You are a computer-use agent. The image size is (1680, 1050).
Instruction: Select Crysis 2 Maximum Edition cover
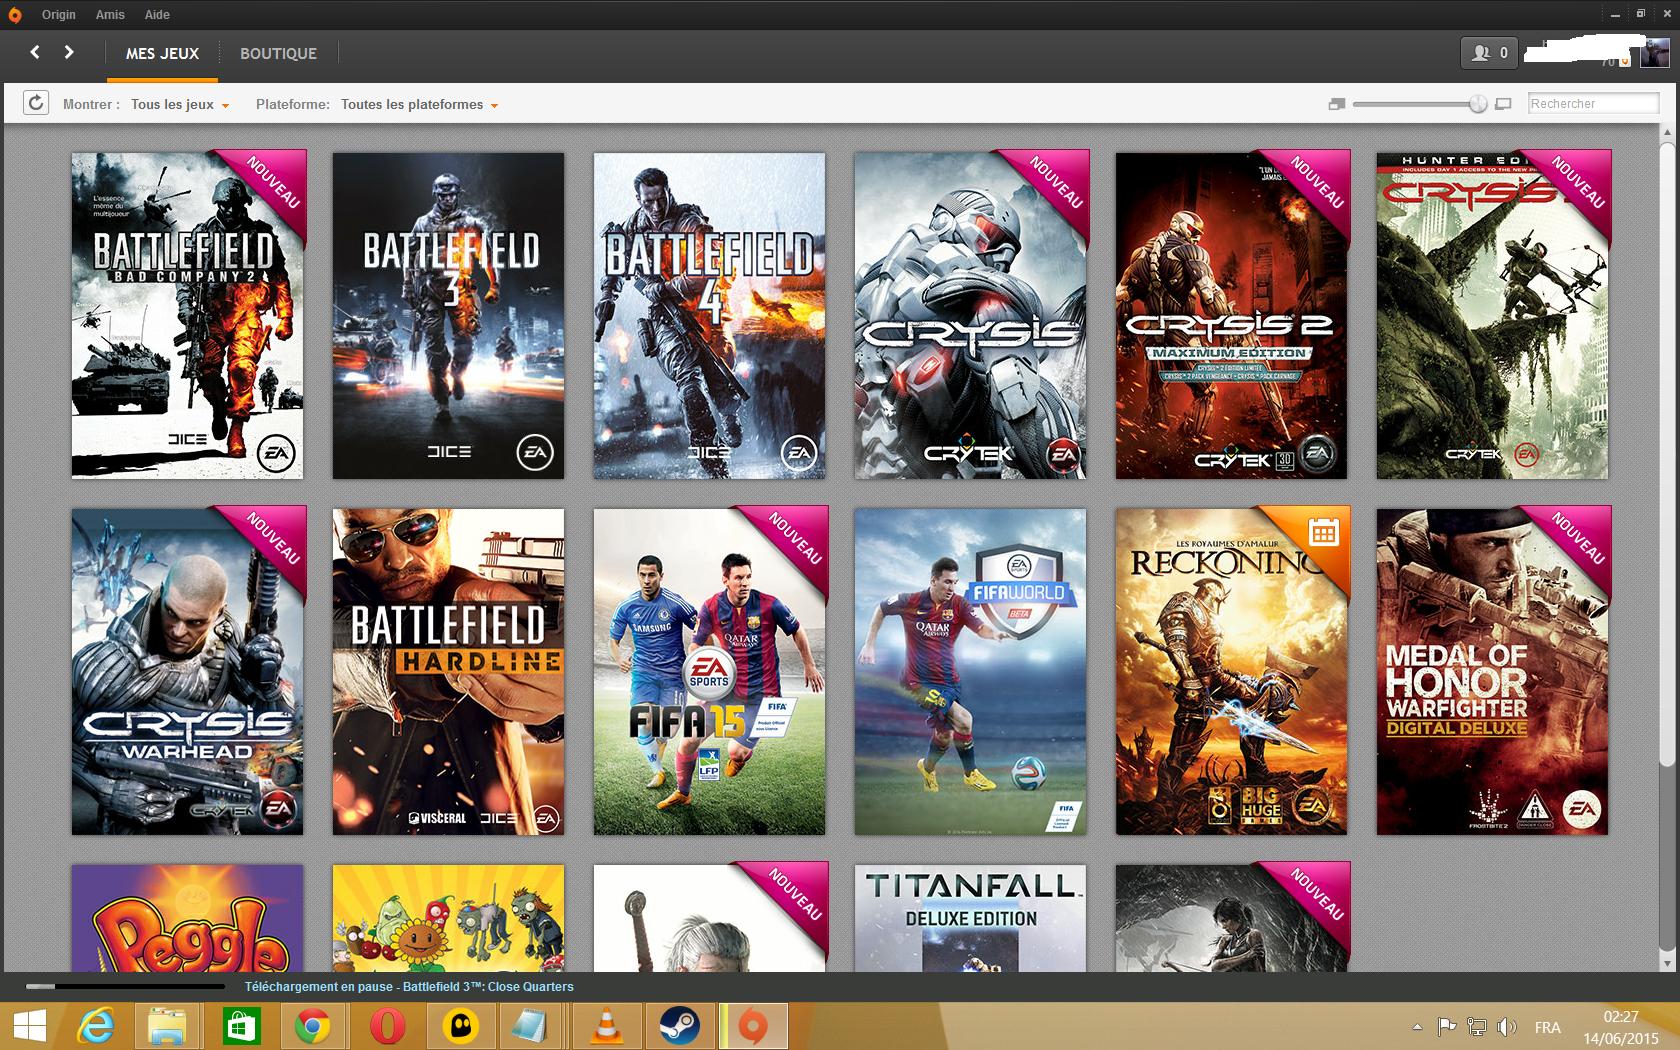coord(1231,315)
